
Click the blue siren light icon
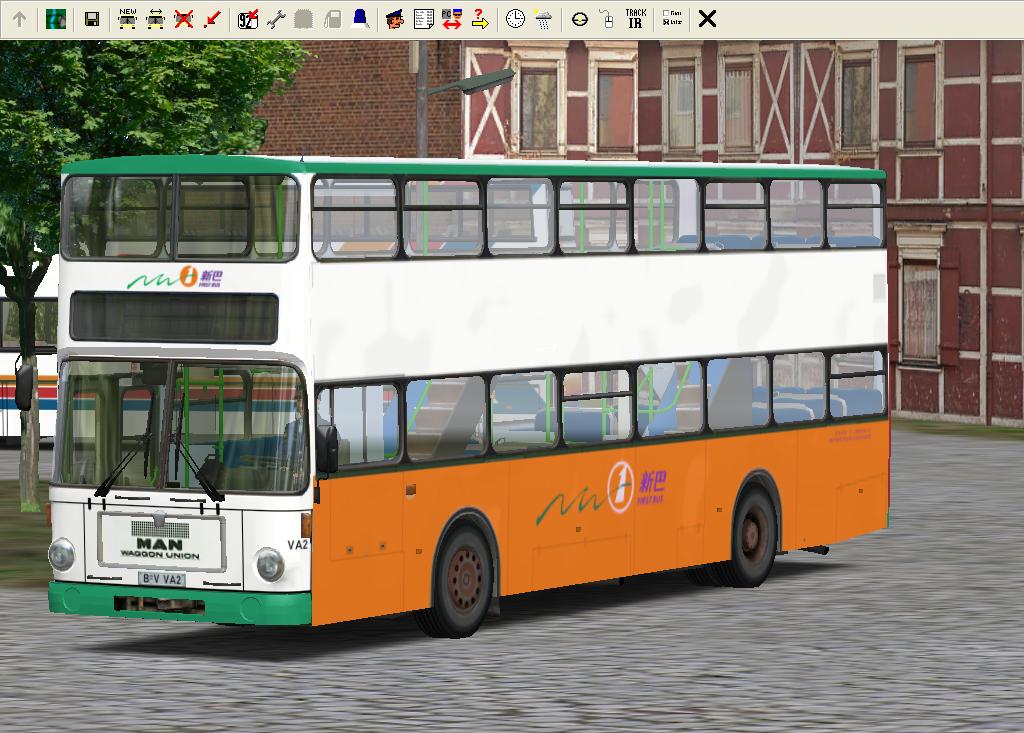point(360,19)
